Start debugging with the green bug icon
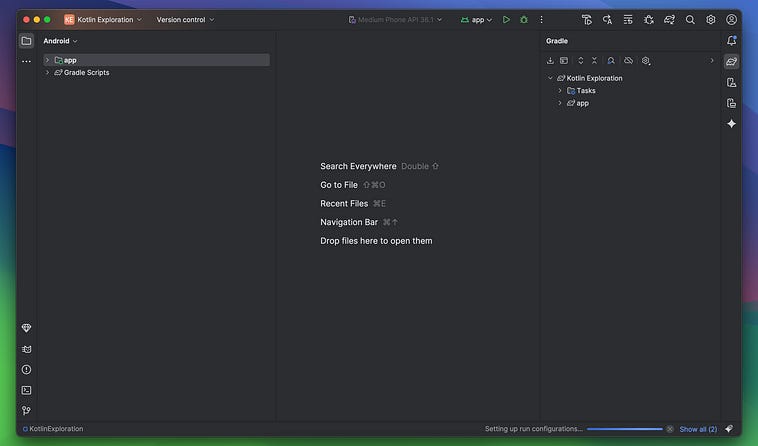 click(x=524, y=20)
